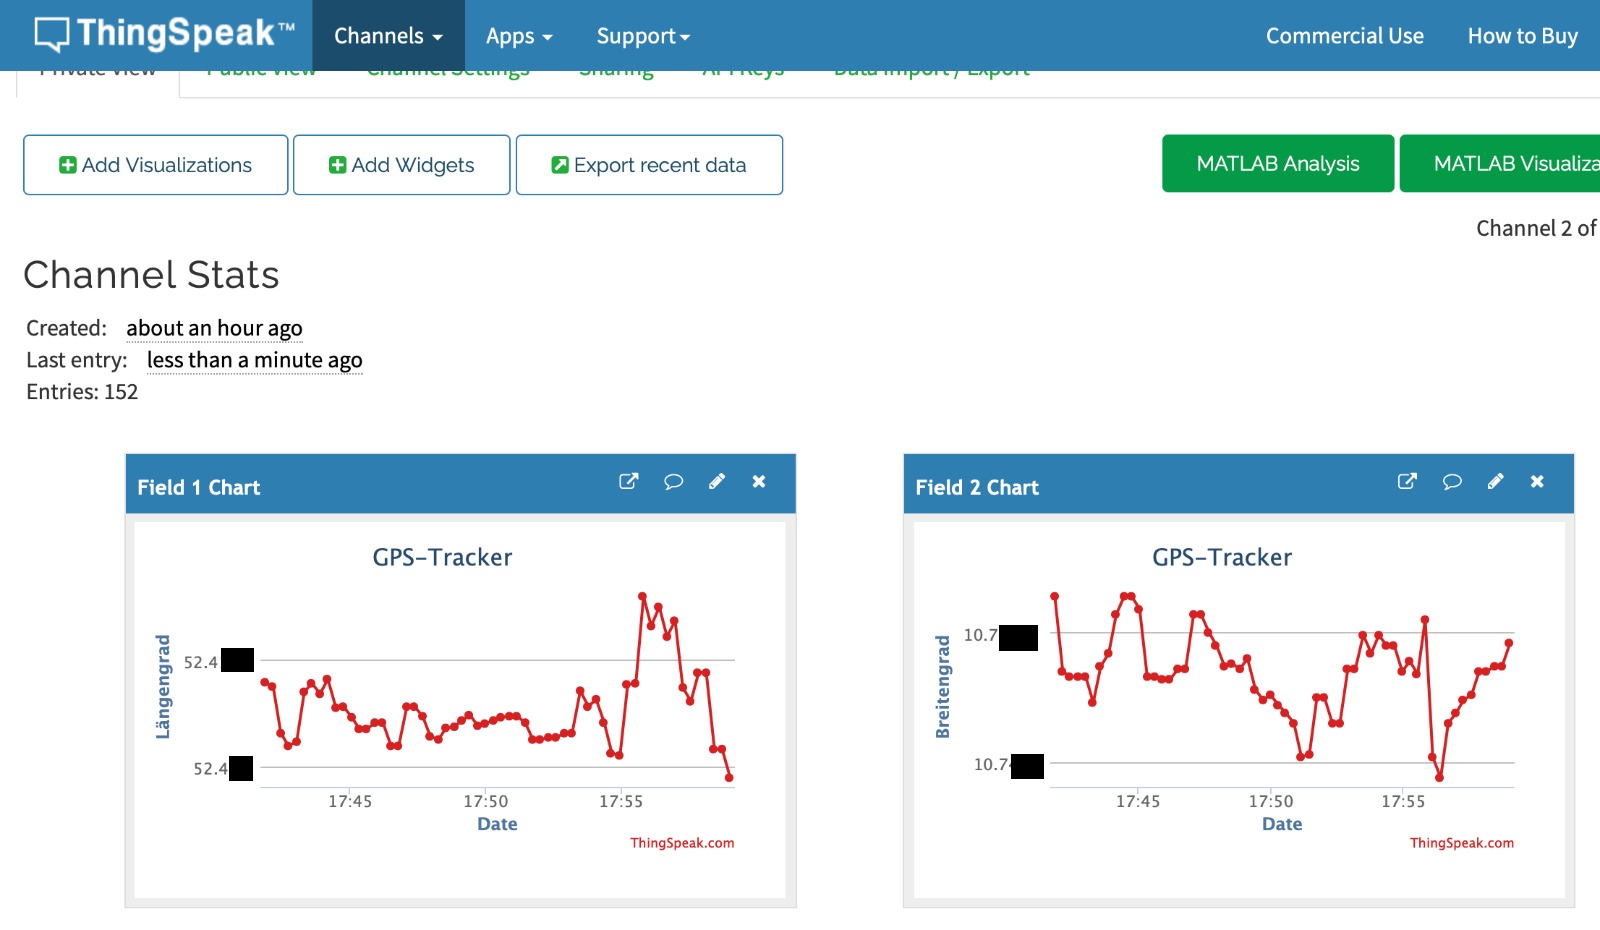This screenshot has width=1600, height=930.
Task: Open Field 1 Chart in new window
Action: coord(628,481)
